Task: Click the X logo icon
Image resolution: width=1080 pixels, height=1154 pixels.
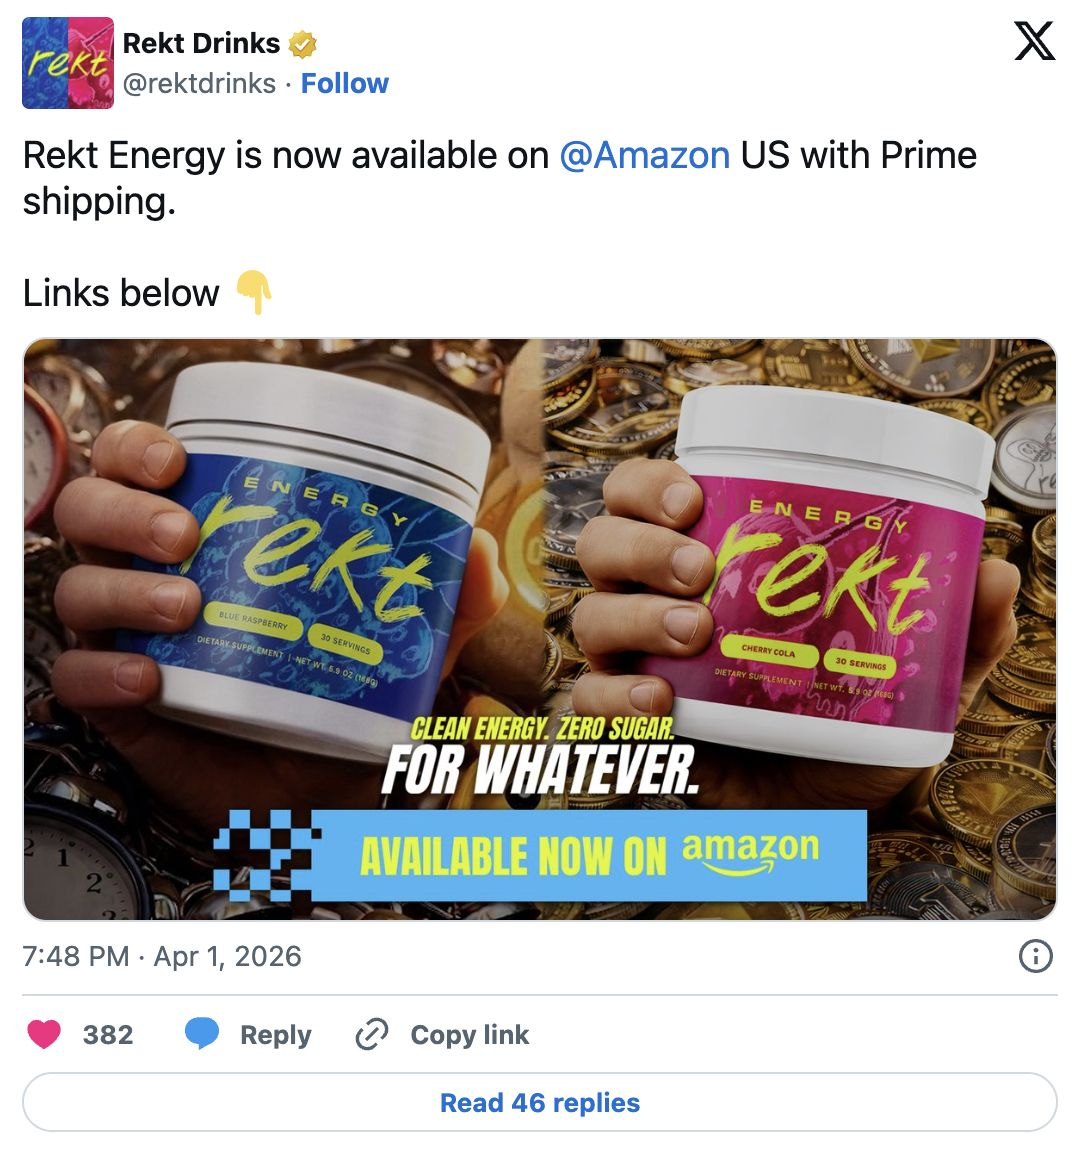Action: click(x=1034, y=41)
